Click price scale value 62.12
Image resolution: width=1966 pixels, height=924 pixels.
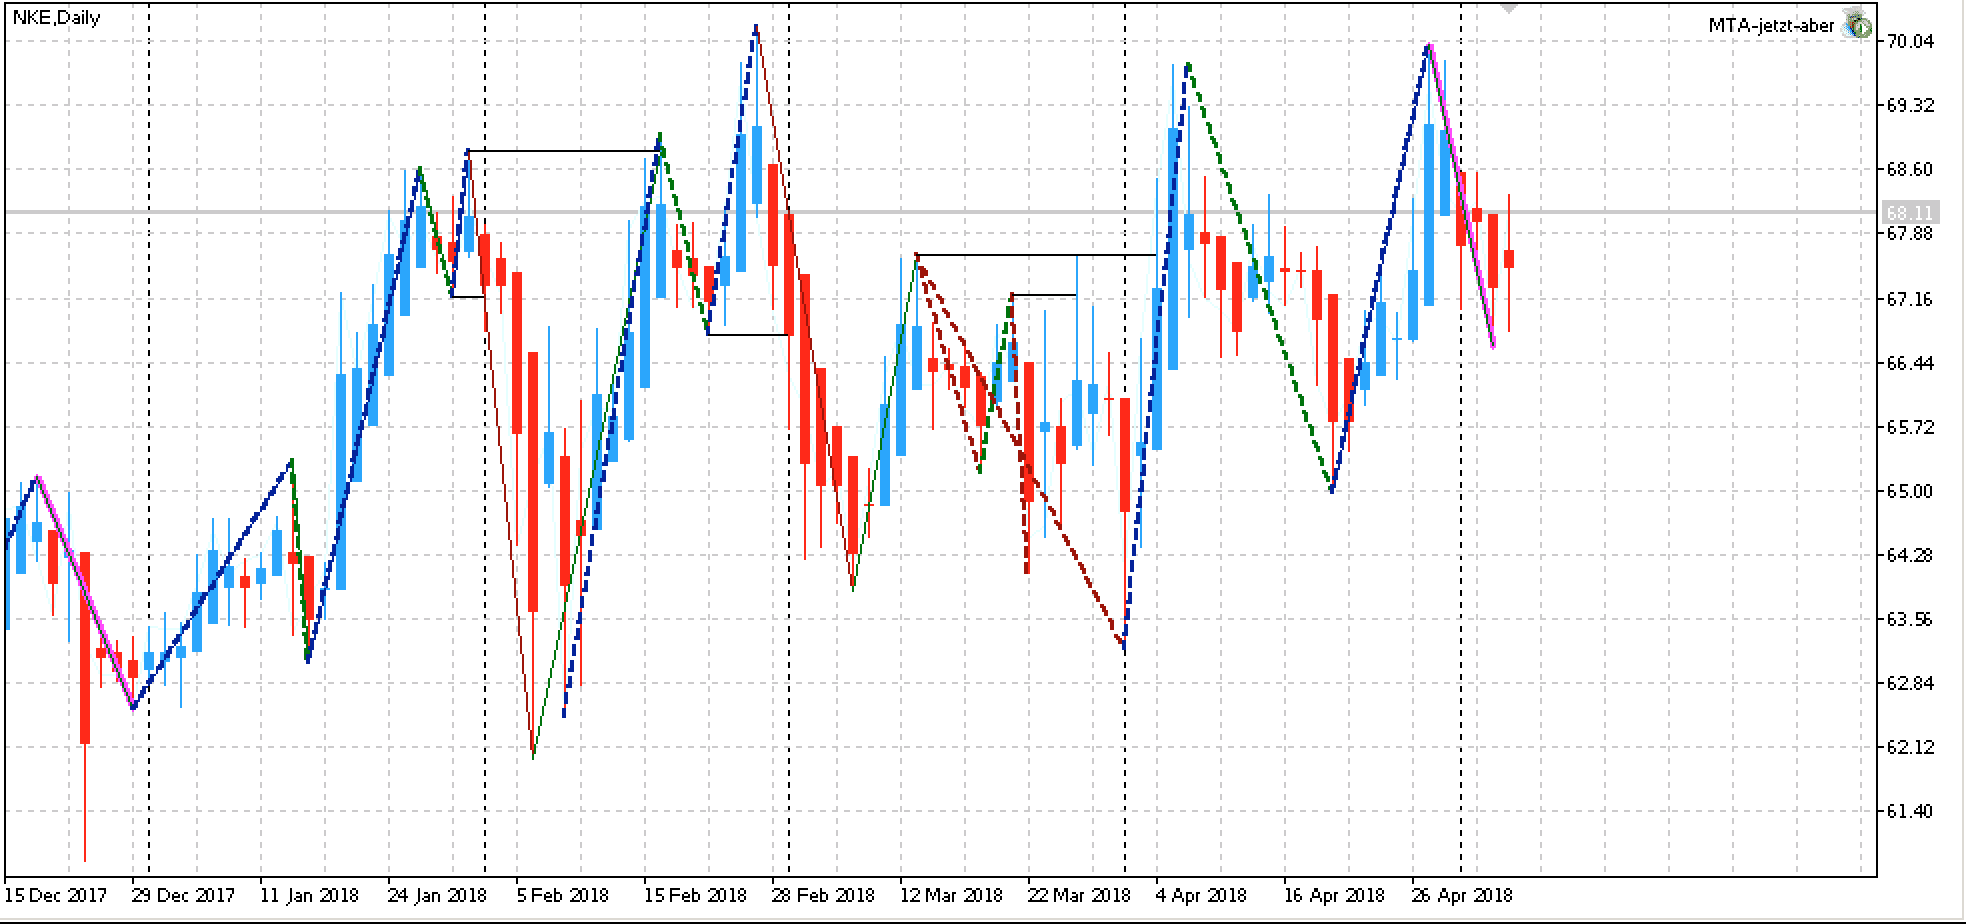pos(1910,747)
